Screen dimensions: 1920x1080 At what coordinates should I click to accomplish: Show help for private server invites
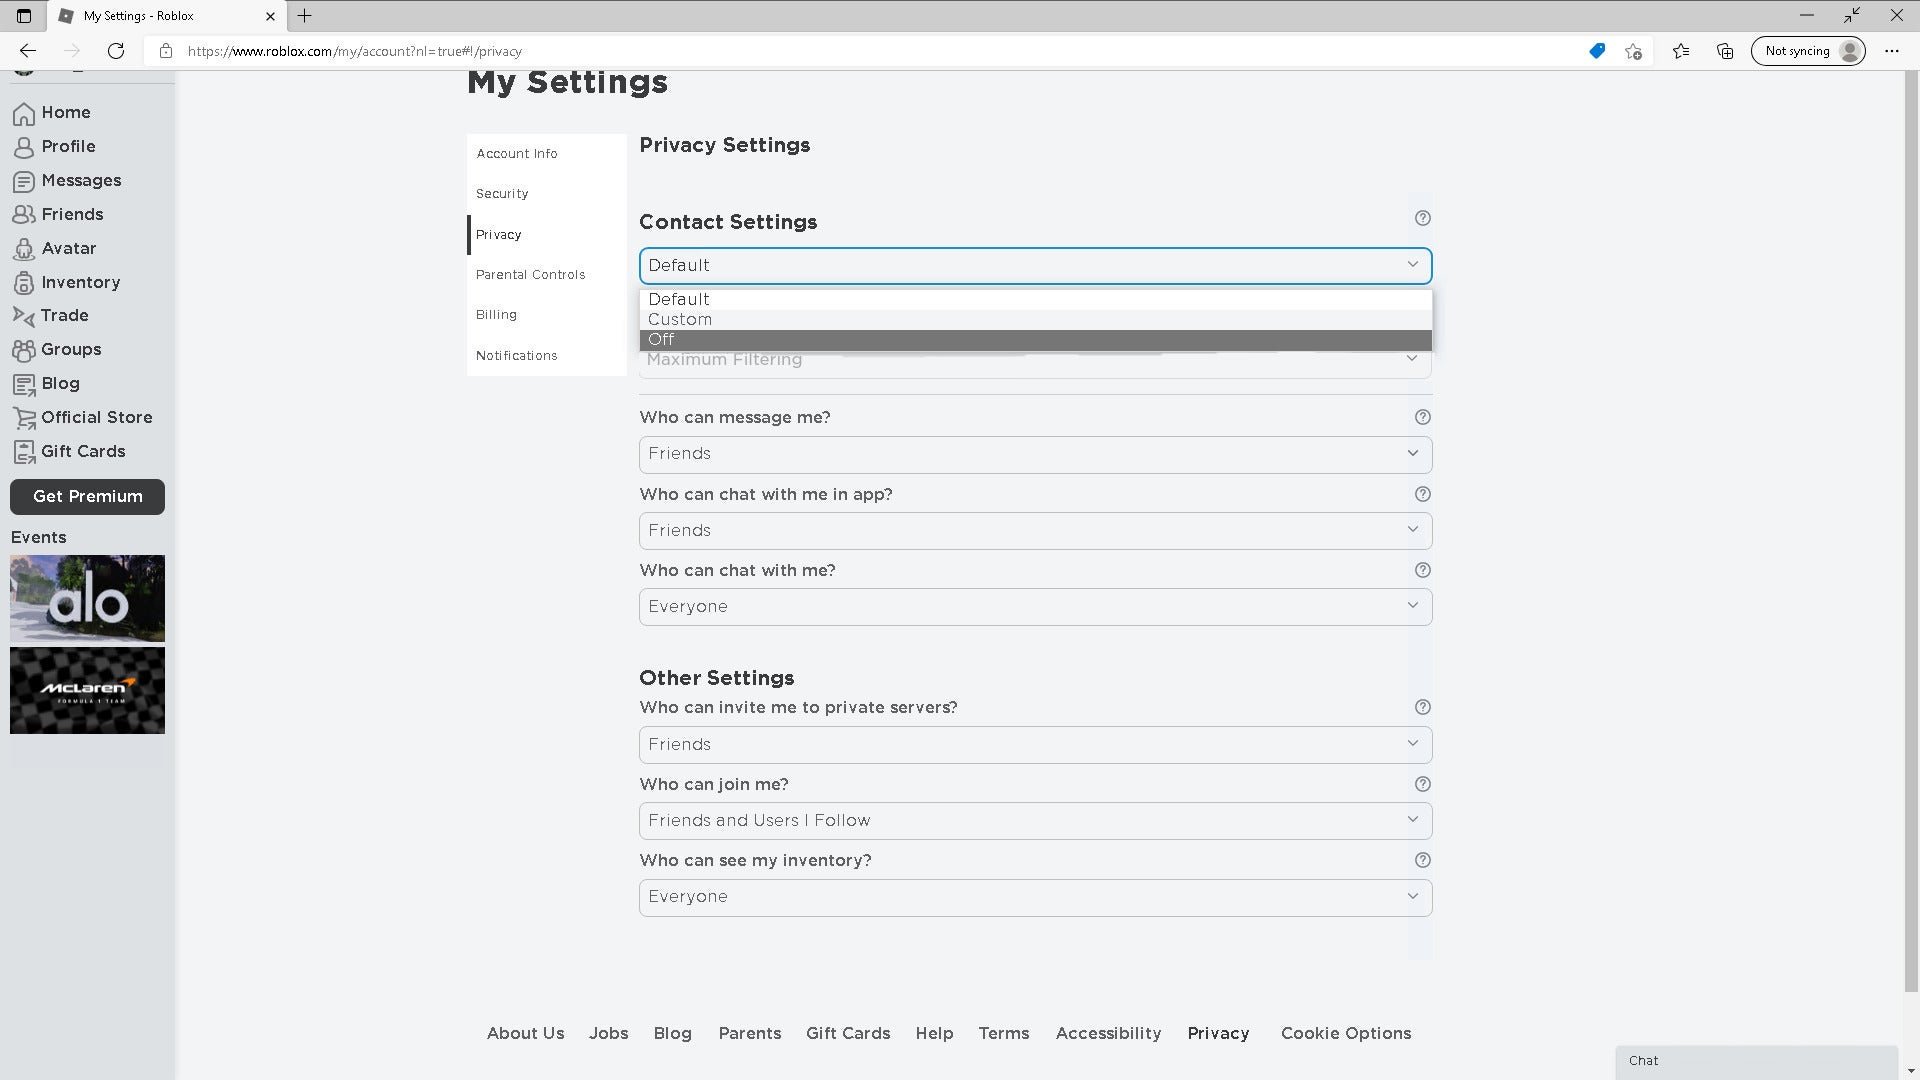coord(1423,707)
